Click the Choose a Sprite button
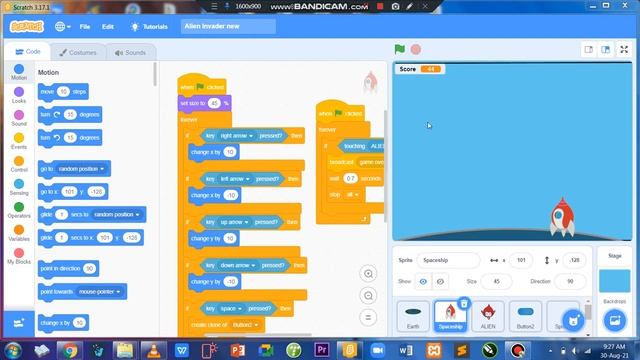 pyautogui.click(x=573, y=321)
